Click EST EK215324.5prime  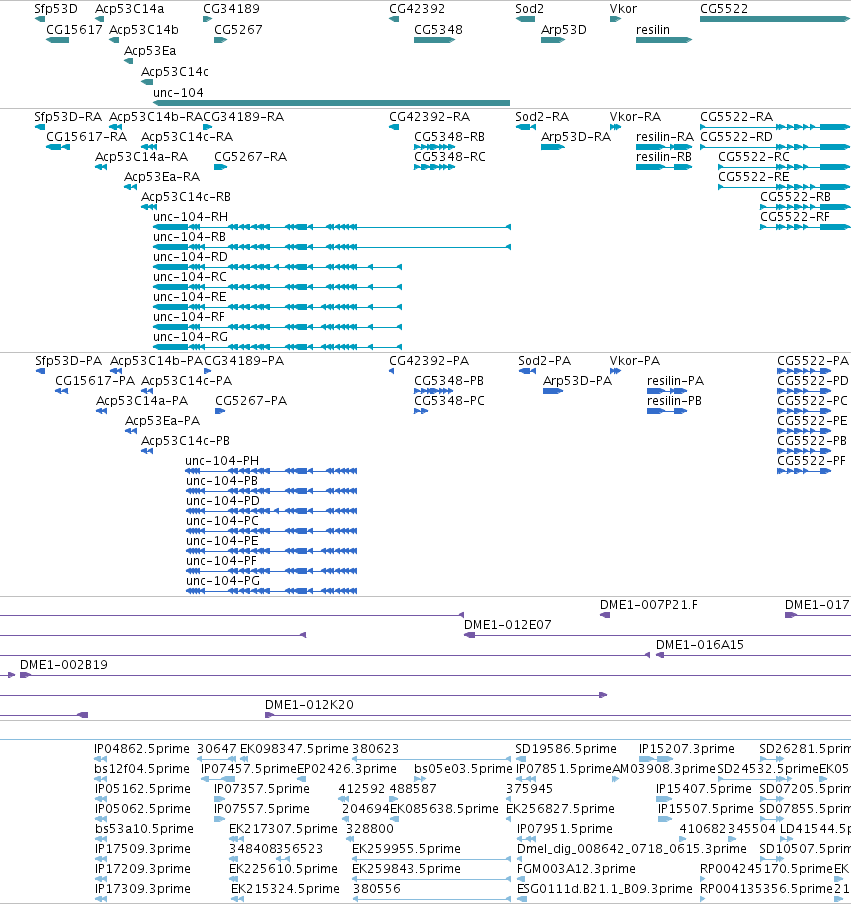(237, 899)
